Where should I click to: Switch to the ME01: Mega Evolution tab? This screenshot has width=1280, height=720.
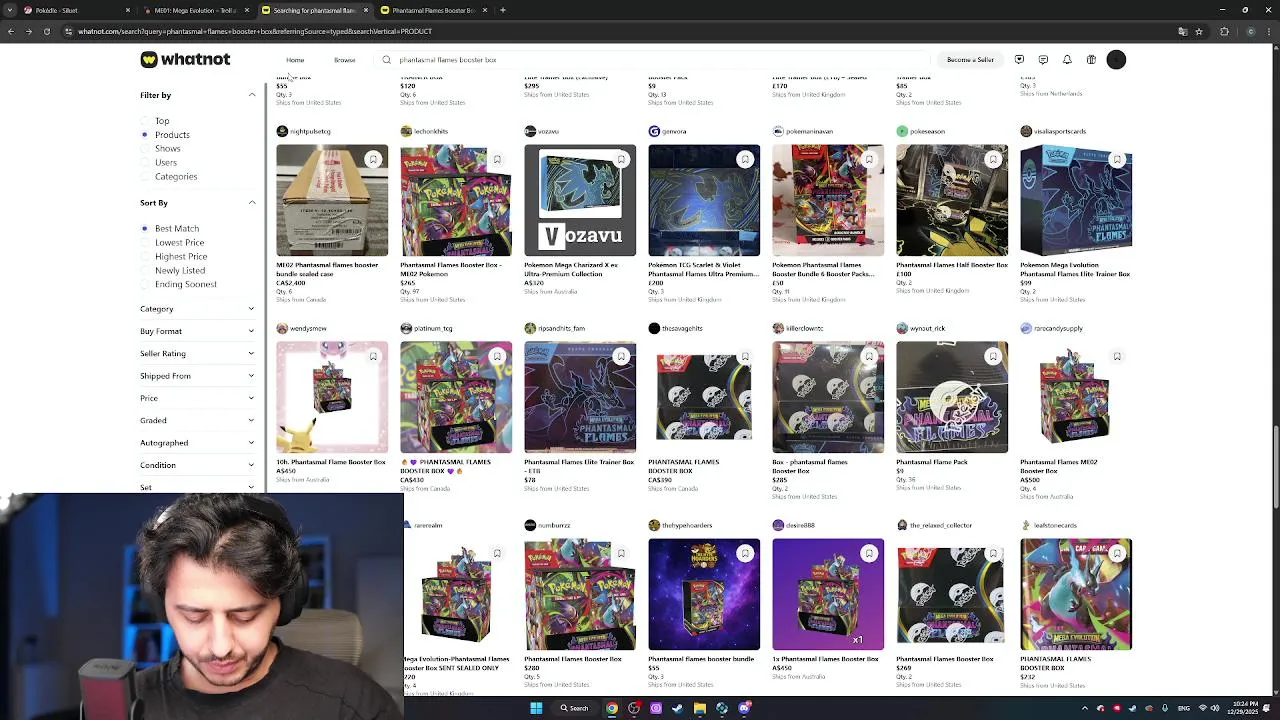point(196,10)
